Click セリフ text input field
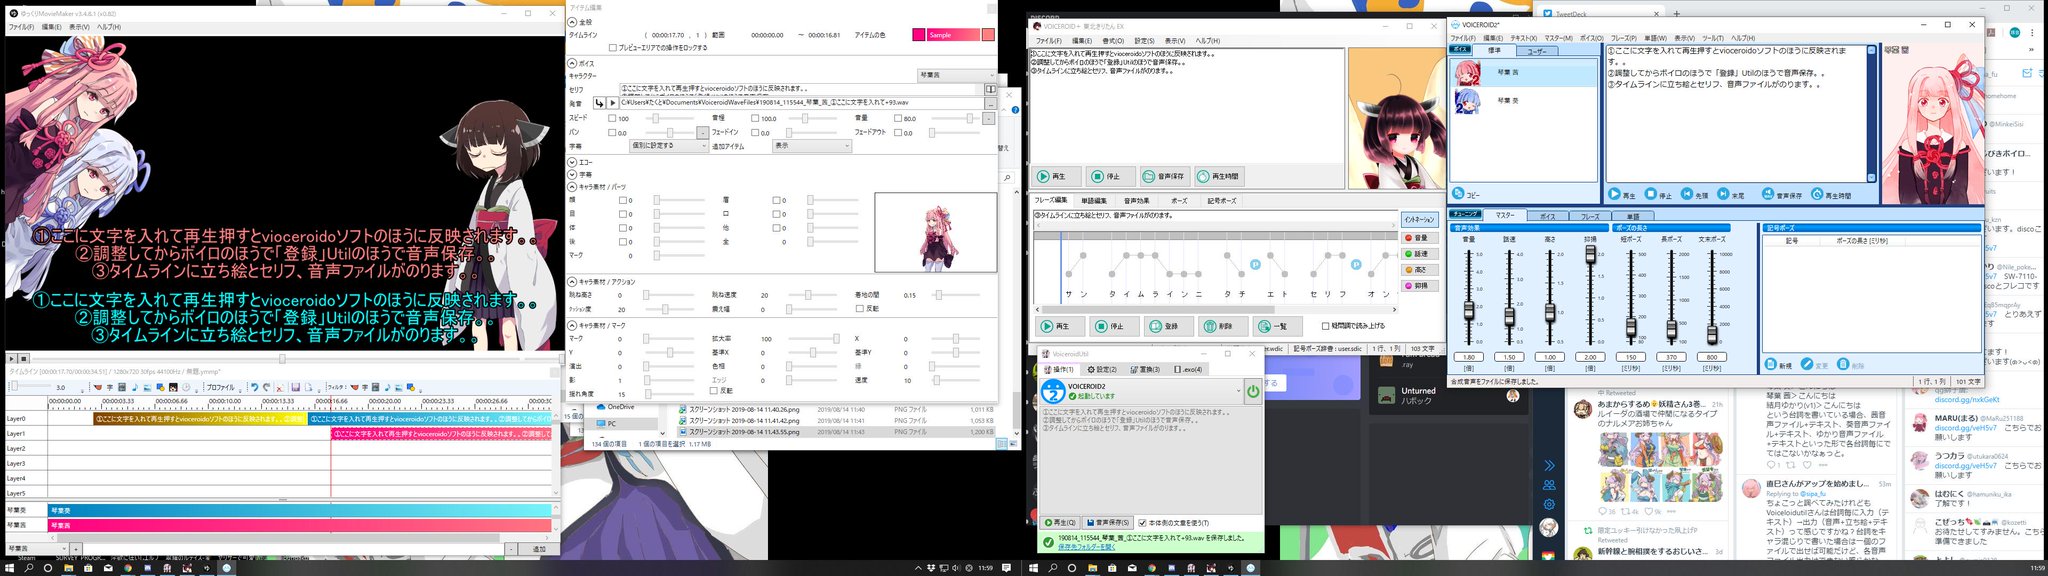The image size is (2048, 576). pos(800,89)
